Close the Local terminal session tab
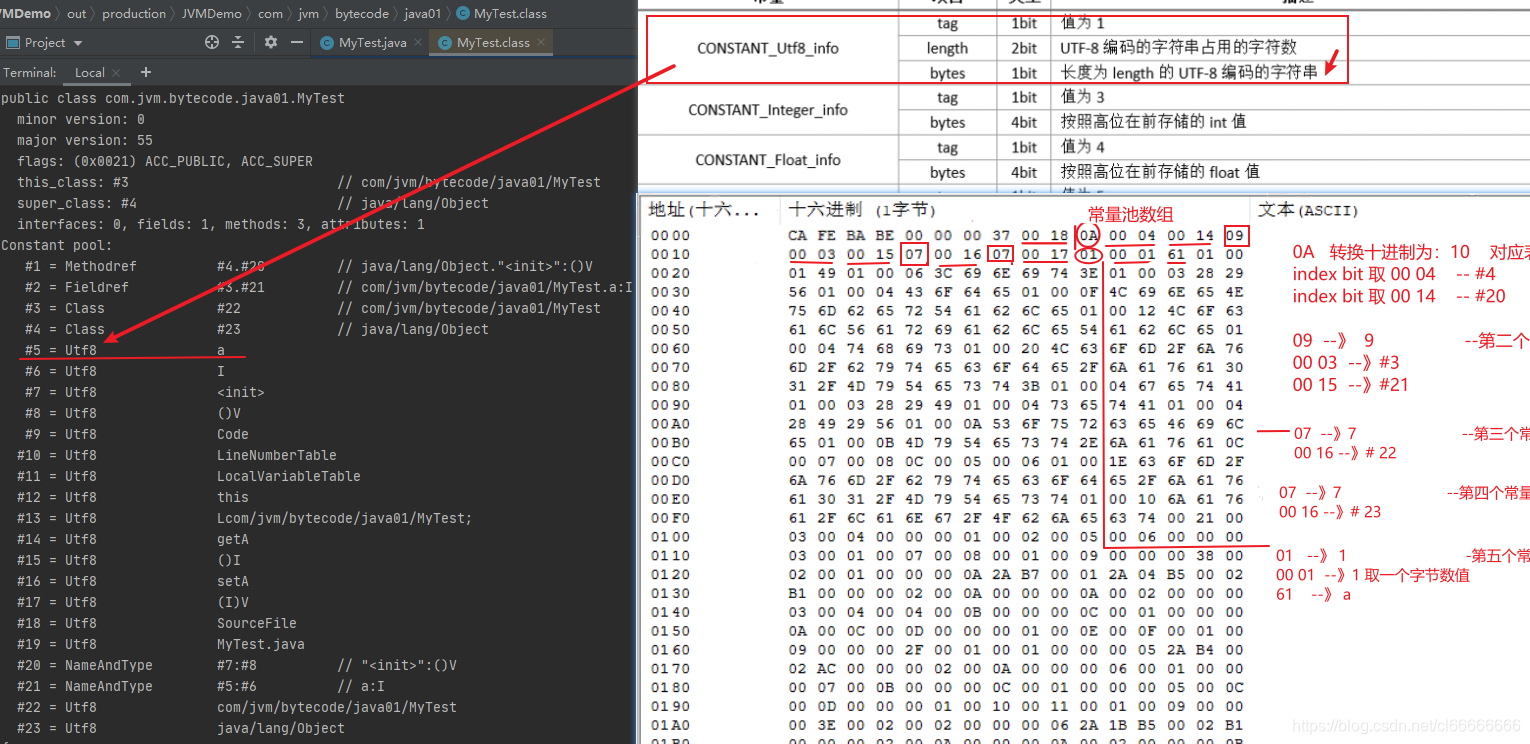Screen dimensions: 1530x744 (x=117, y=72)
